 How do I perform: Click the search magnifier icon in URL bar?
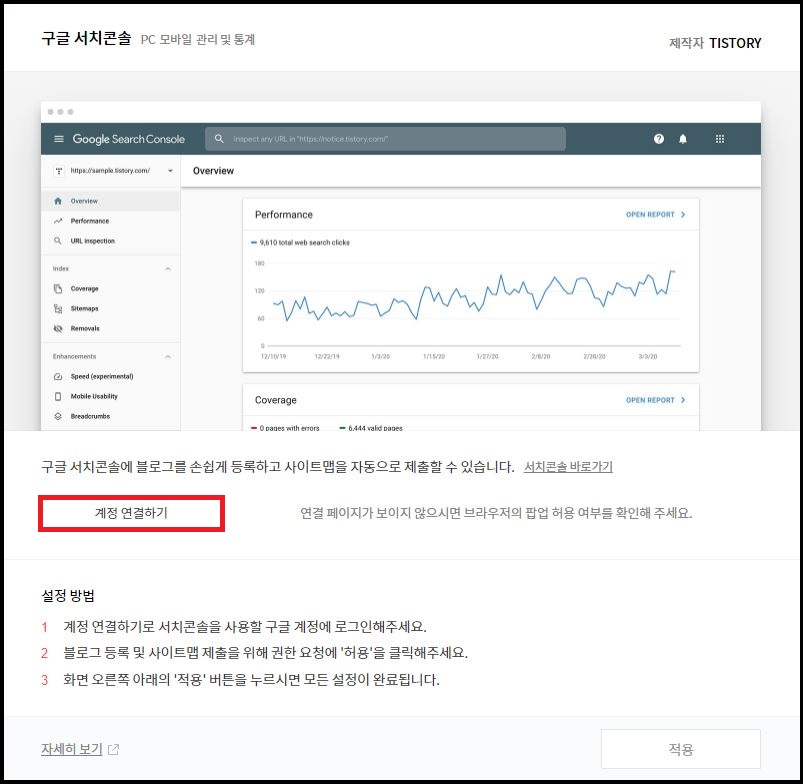coord(219,139)
